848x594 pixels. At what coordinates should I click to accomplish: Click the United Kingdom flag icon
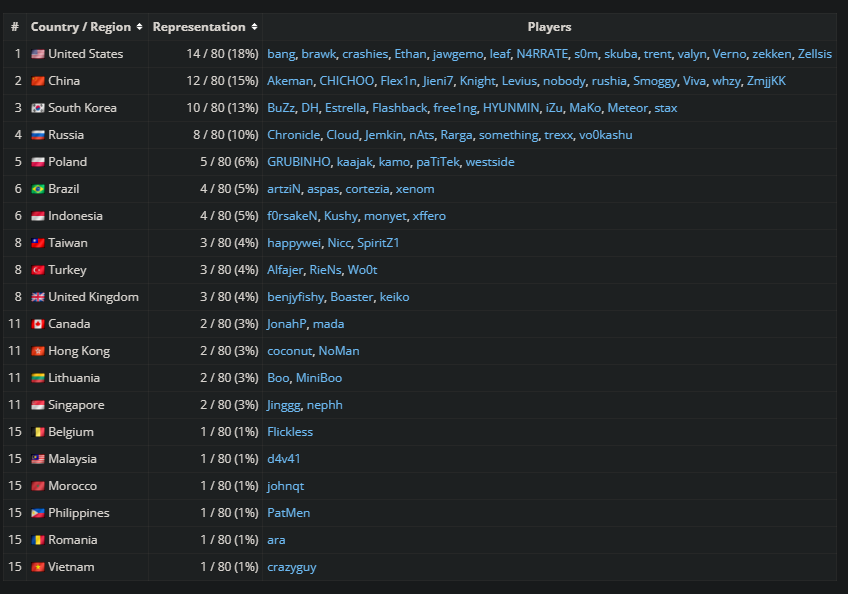(38, 297)
